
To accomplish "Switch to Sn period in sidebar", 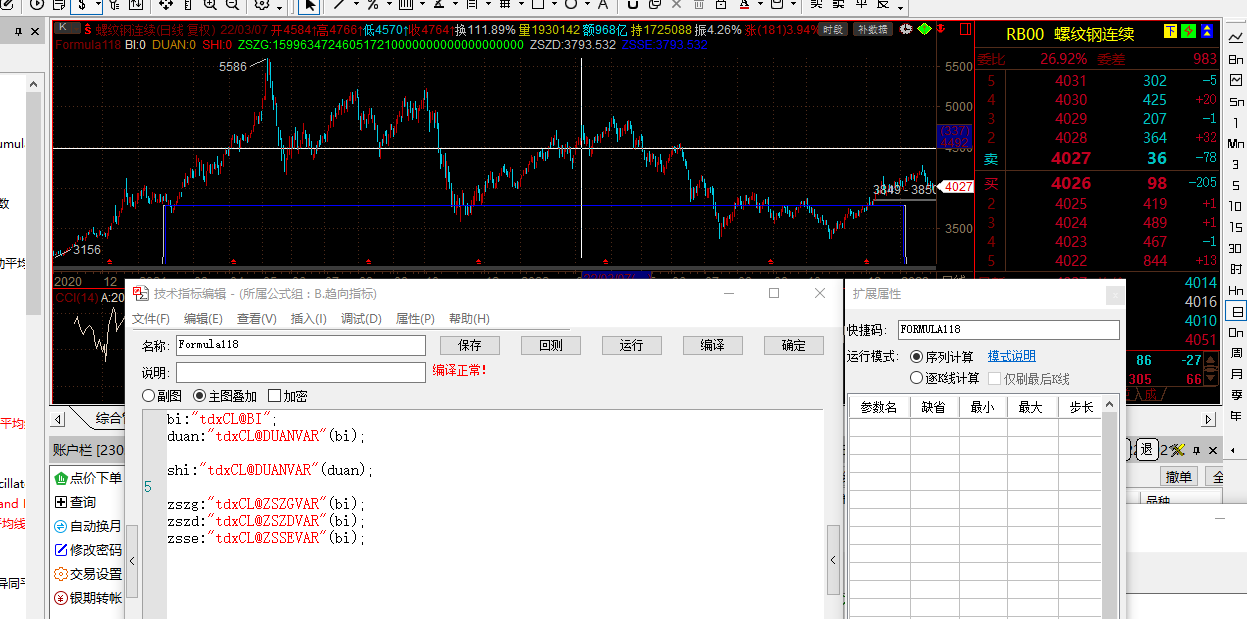I will tap(1237, 102).
